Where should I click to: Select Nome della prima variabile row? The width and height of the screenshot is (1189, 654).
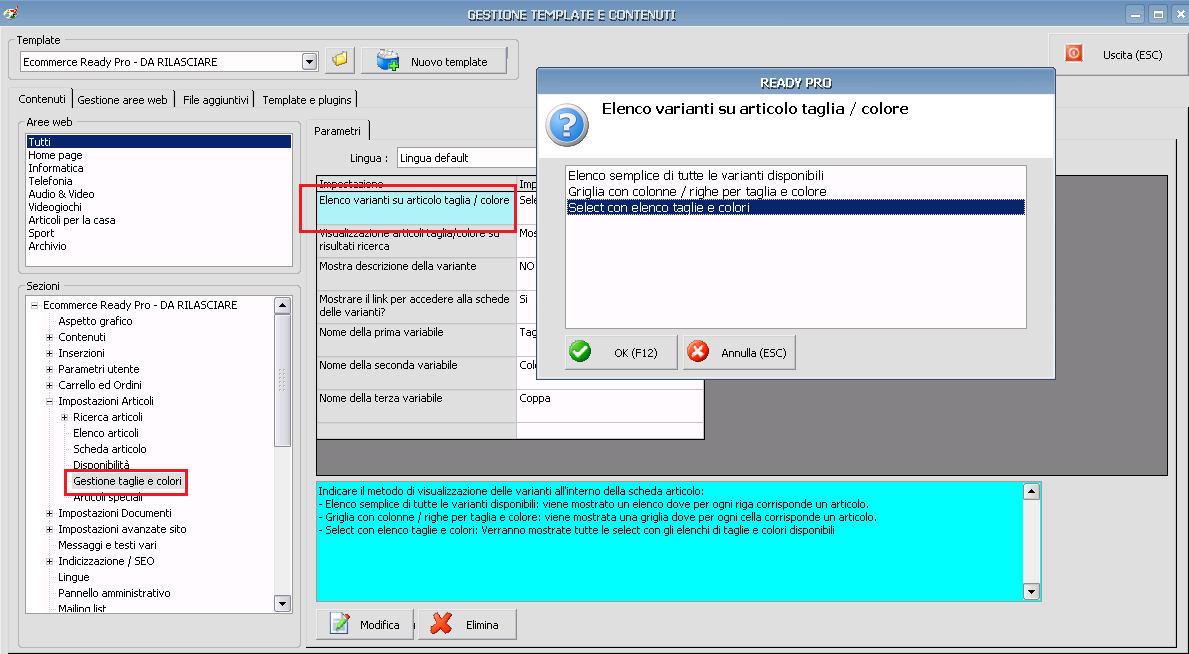(416, 340)
